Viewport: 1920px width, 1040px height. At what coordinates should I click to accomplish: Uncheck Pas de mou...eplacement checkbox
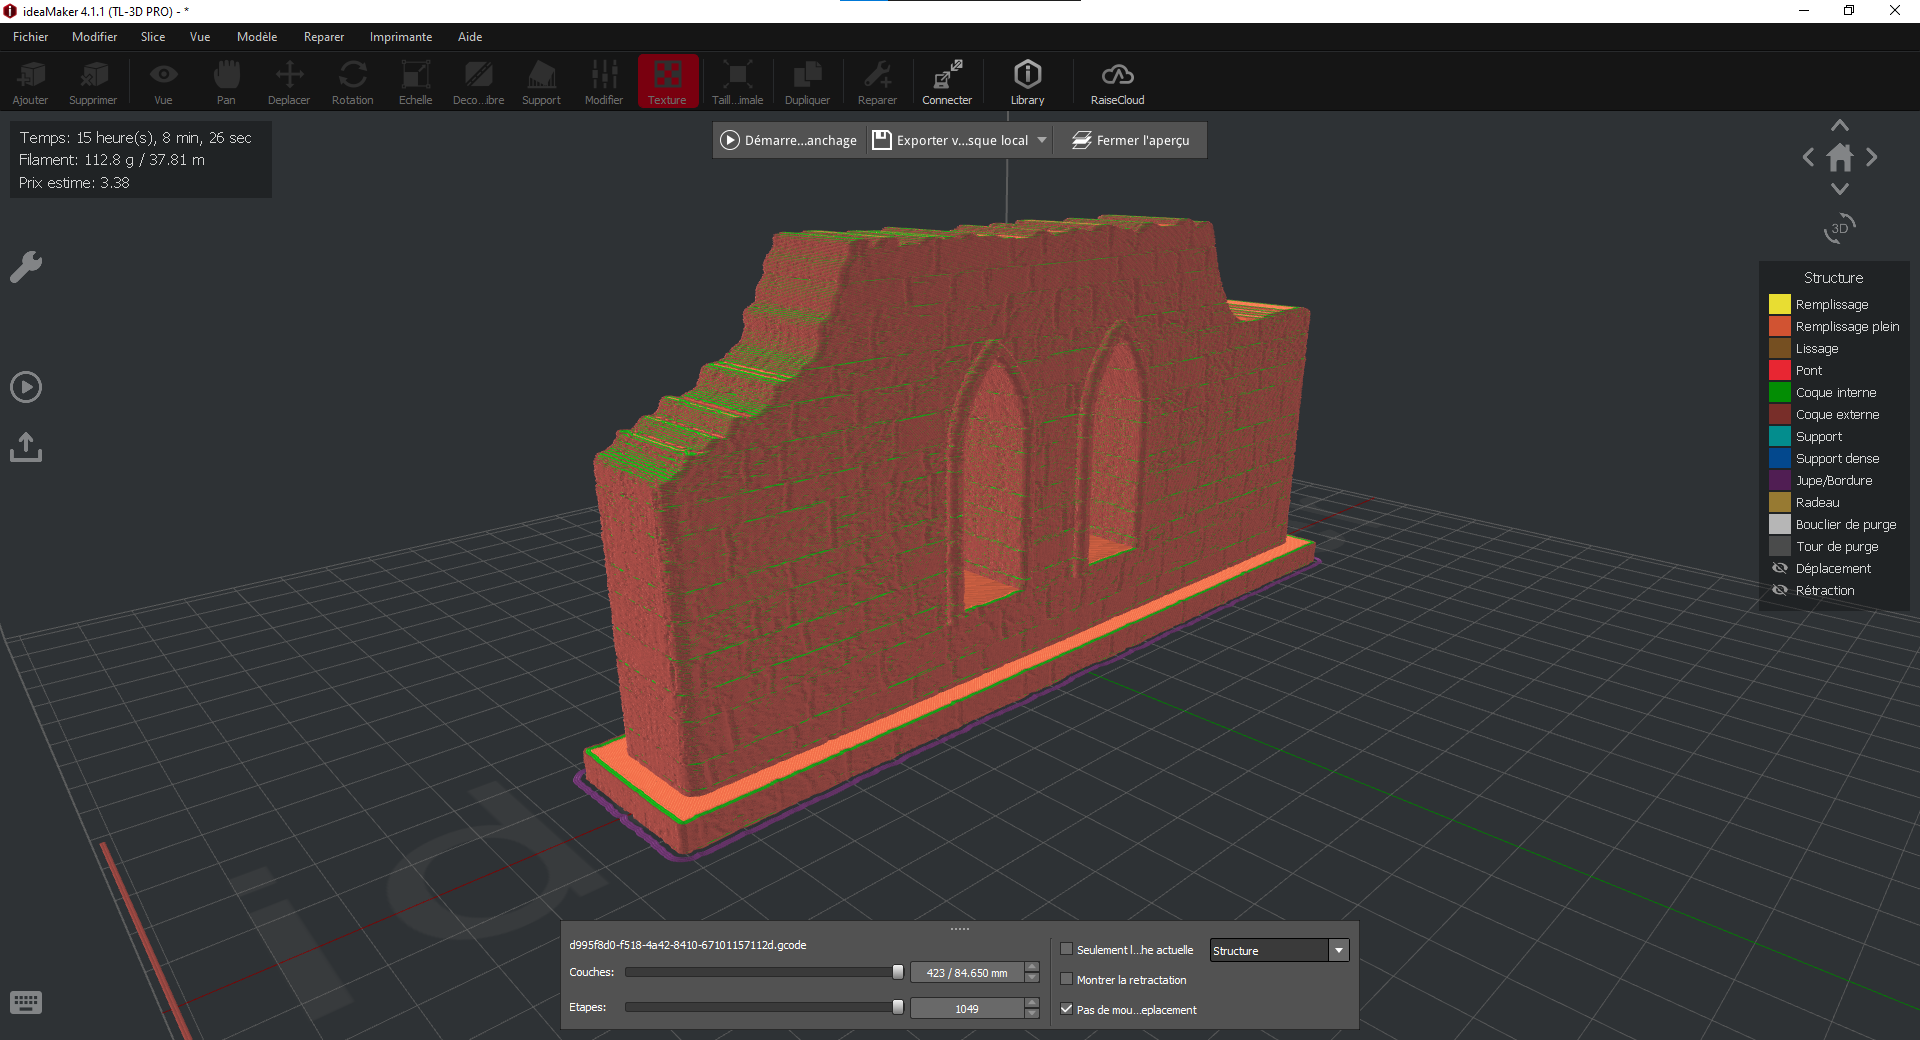click(1066, 1009)
